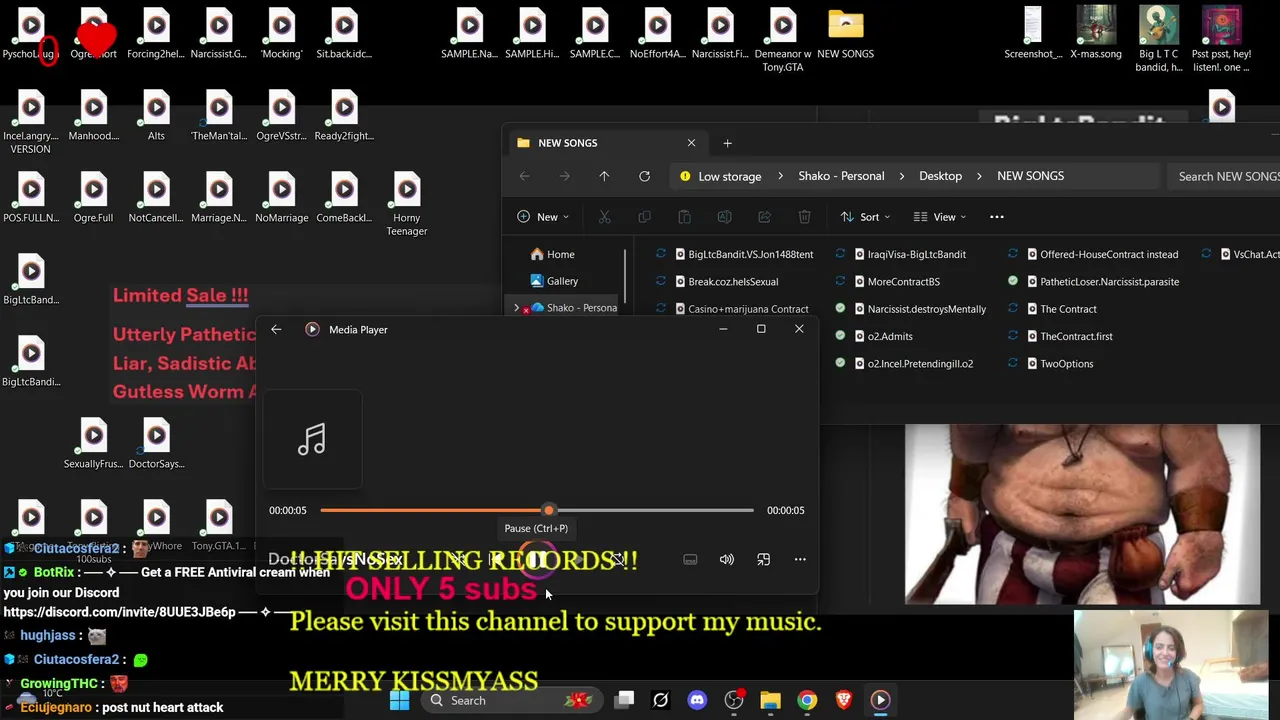Screen dimensions: 1280x720
Task: Click the taskbar Search box
Action: pos(510,700)
